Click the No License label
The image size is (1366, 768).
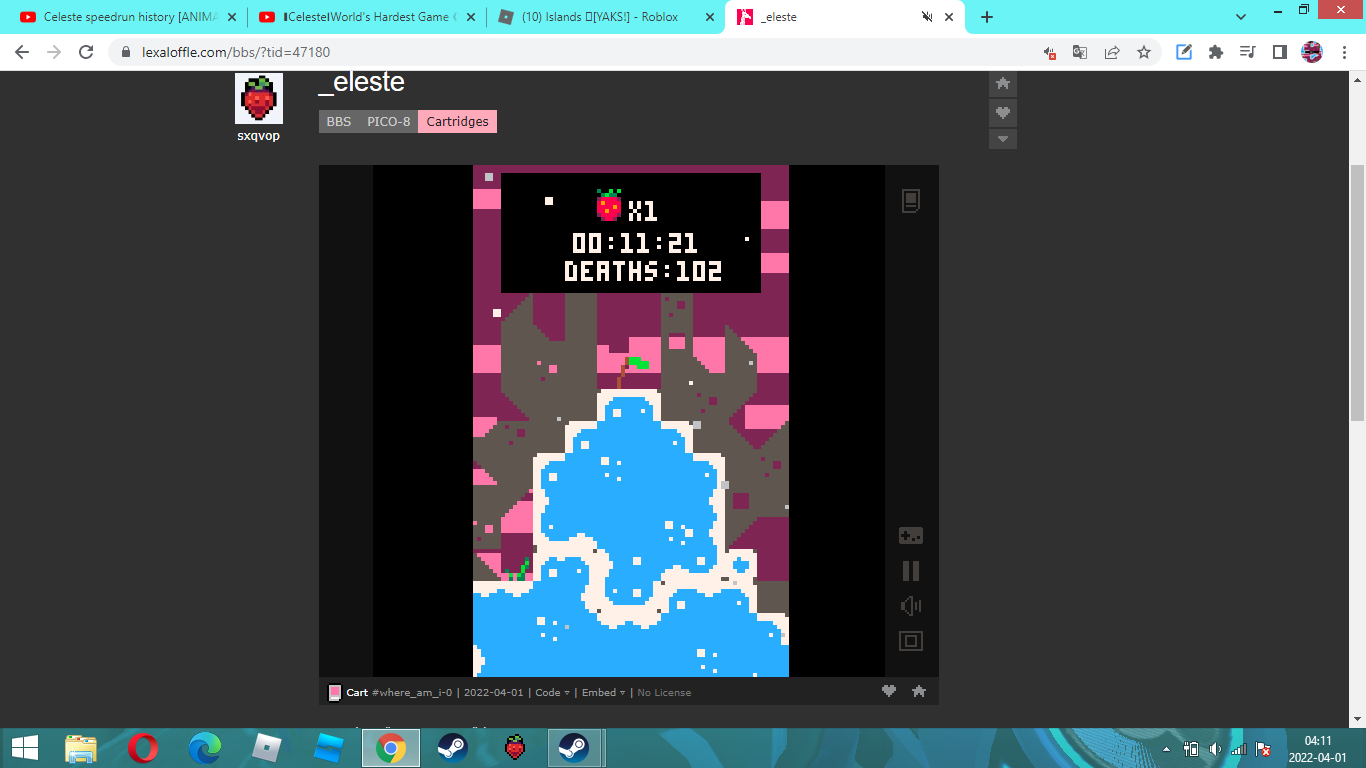(664, 692)
